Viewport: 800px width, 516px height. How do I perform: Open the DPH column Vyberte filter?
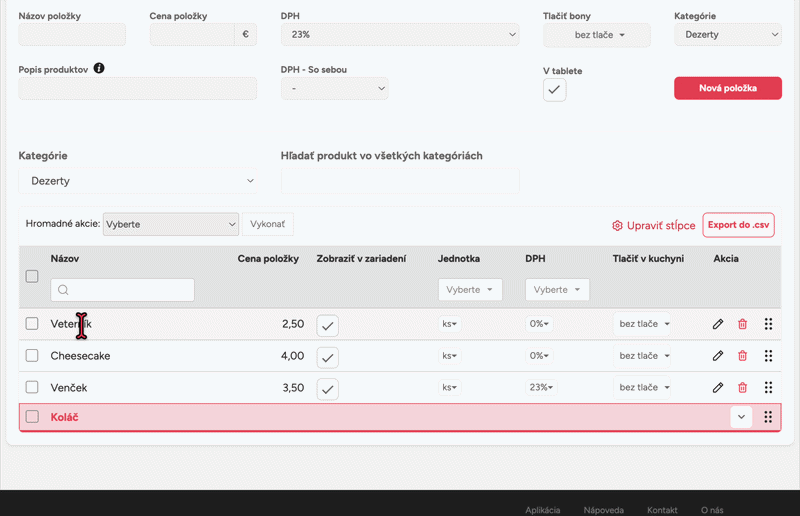(x=557, y=289)
